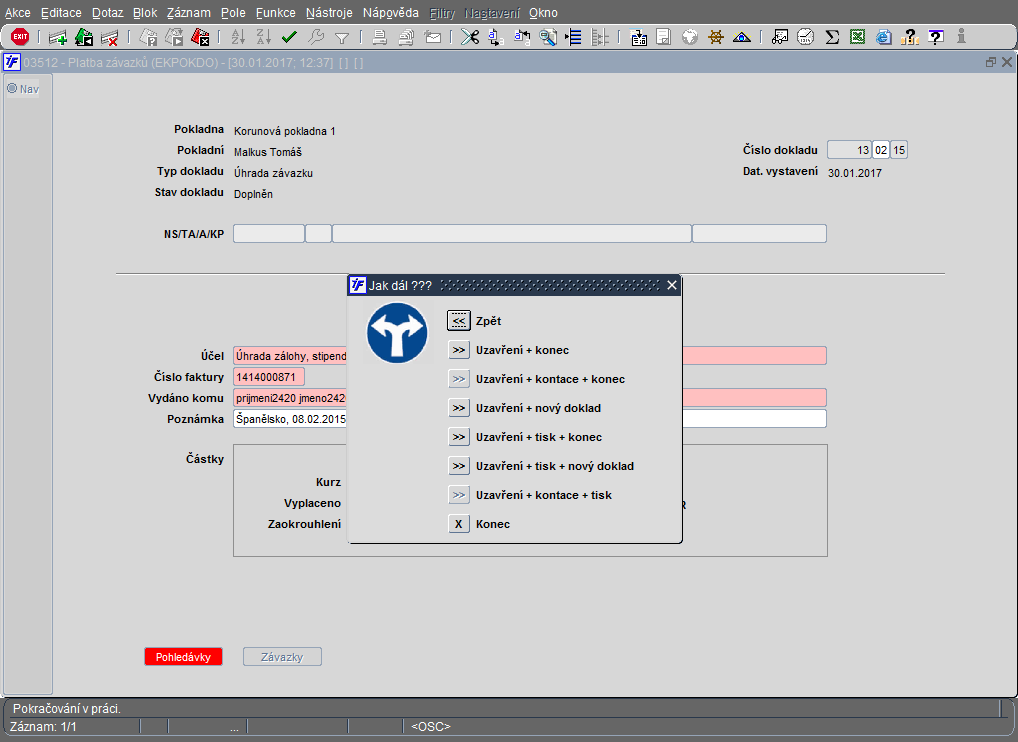Click the first NS/TA/A/KP field
The height and width of the screenshot is (742, 1018).
point(269,234)
